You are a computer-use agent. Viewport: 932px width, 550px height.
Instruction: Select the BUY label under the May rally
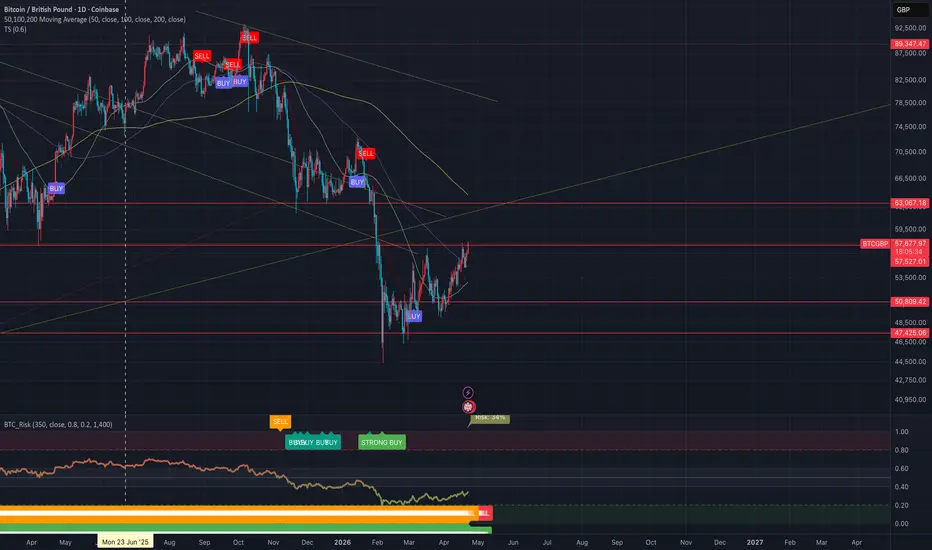click(56, 188)
